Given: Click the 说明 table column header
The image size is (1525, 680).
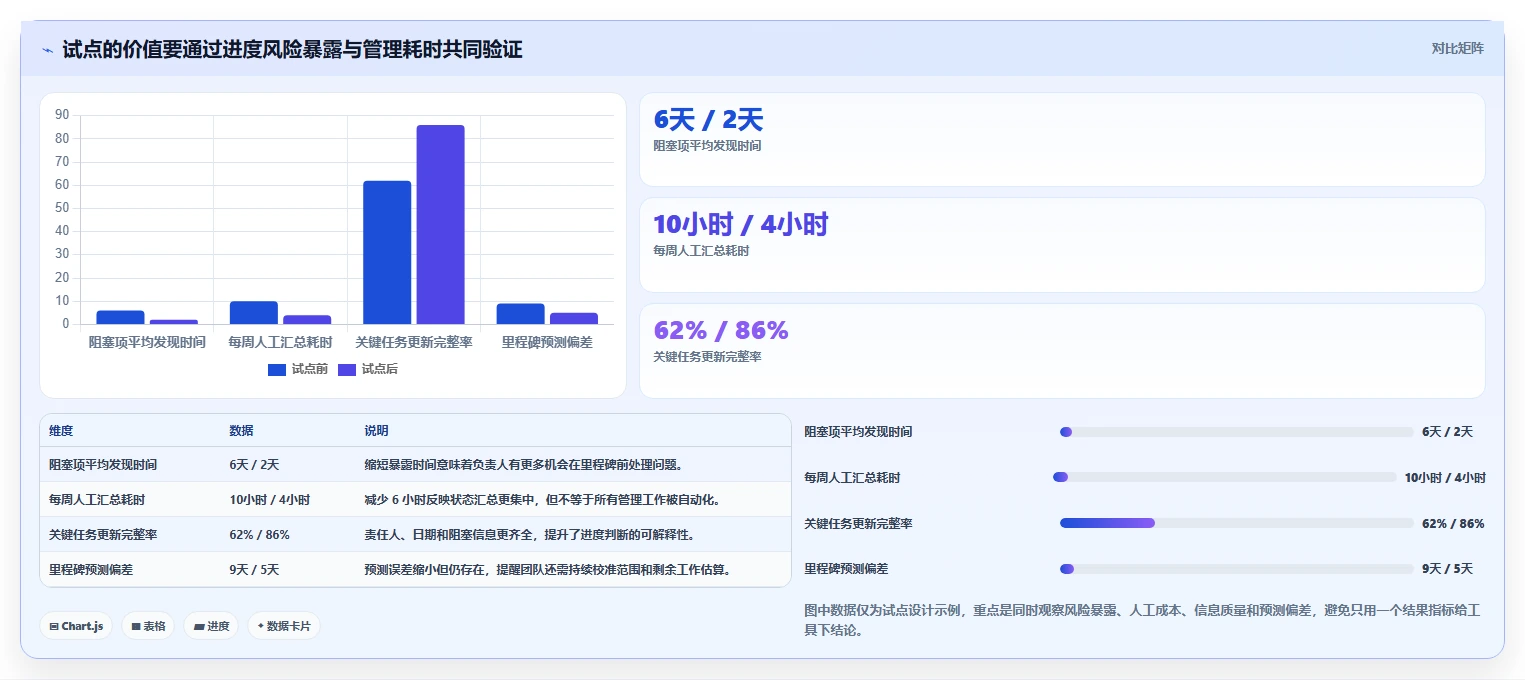Looking at the screenshot, I should tap(376, 431).
